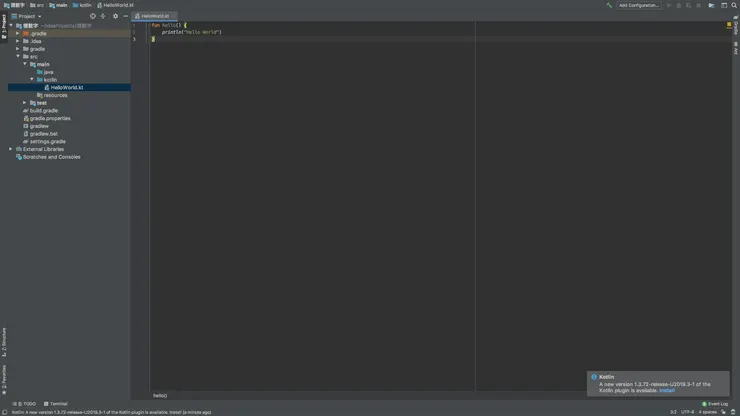The image size is (740, 416).
Task: Click Install link in Kotlin notification
Action: click(x=667, y=391)
